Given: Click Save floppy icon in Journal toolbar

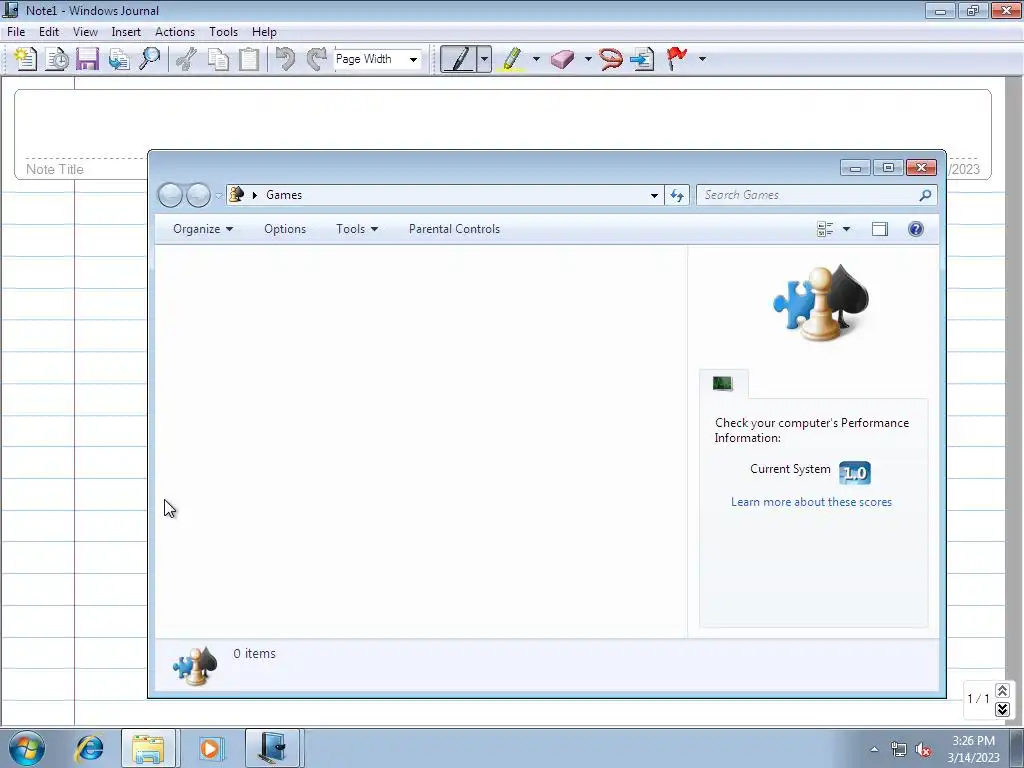Looking at the screenshot, I should [x=87, y=59].
